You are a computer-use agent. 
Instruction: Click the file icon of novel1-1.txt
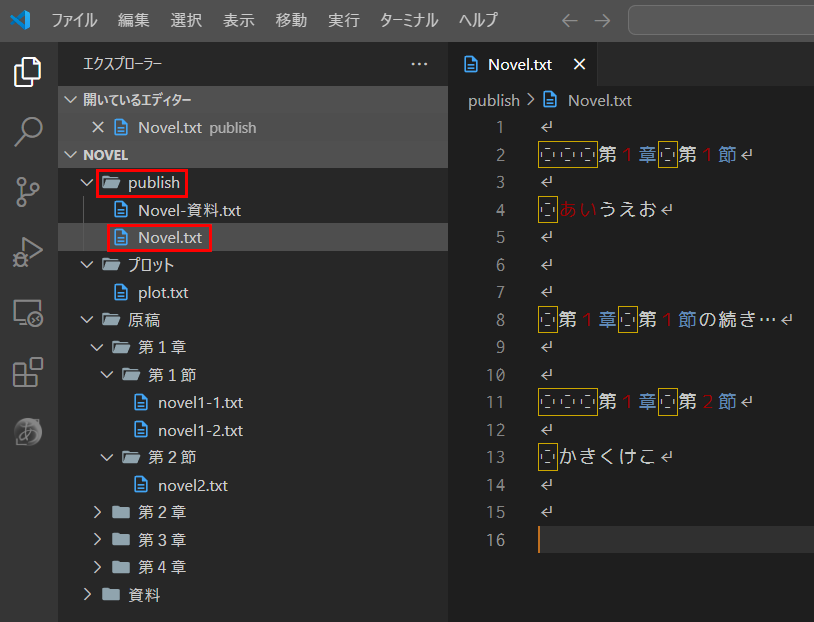click(141, 402)
